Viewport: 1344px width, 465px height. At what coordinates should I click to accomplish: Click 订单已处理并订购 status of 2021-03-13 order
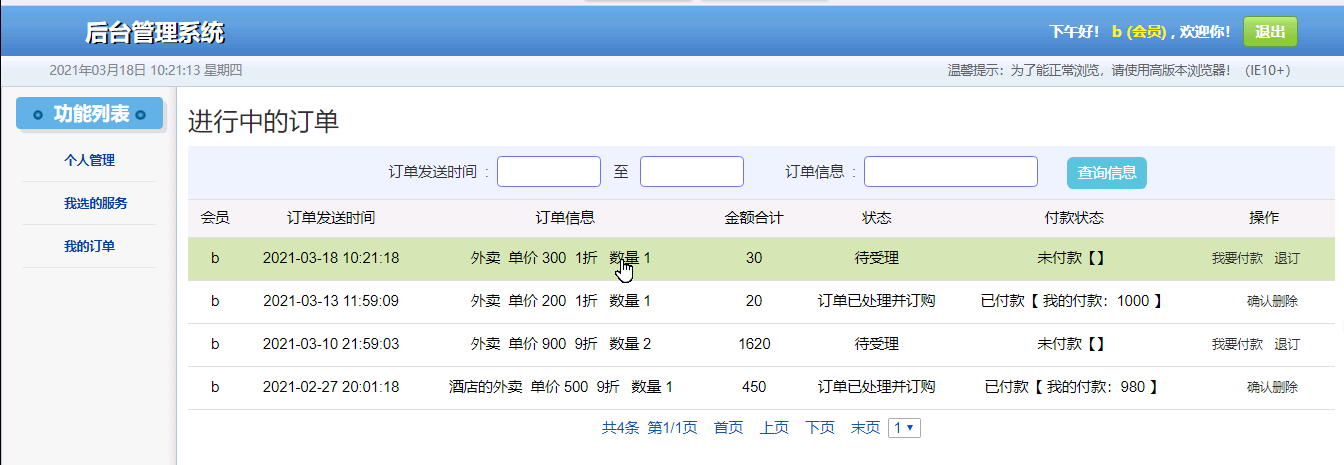[x=877, y=301]
